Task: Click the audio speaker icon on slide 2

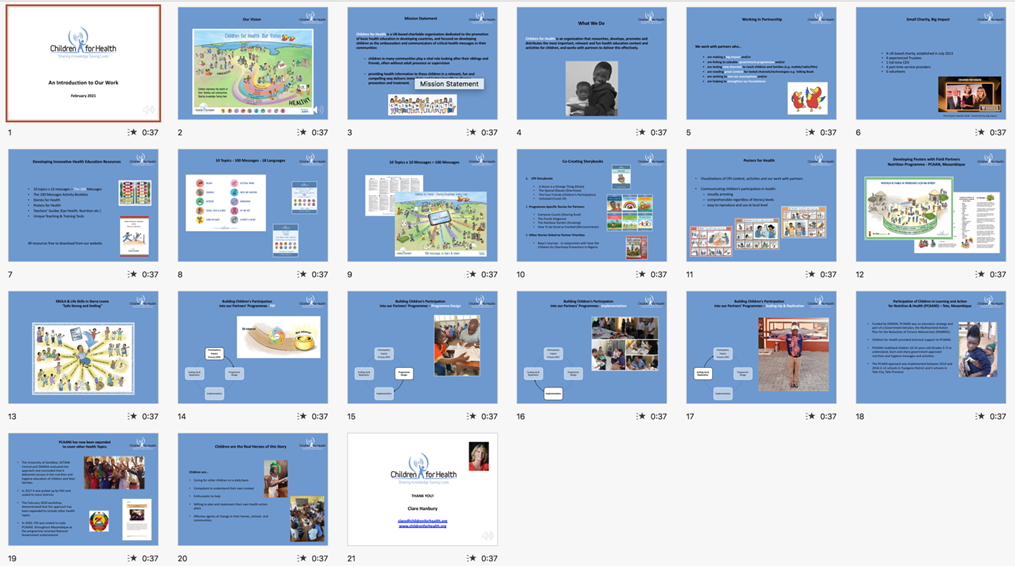Action: 318,110
